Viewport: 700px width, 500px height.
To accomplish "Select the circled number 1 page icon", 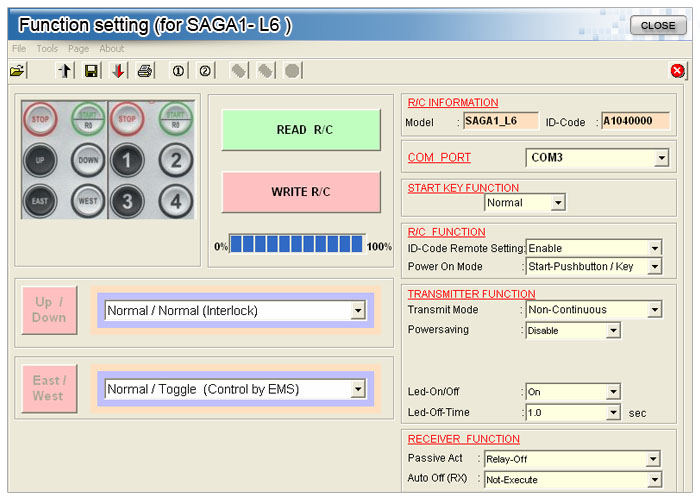I will (179, 71).
